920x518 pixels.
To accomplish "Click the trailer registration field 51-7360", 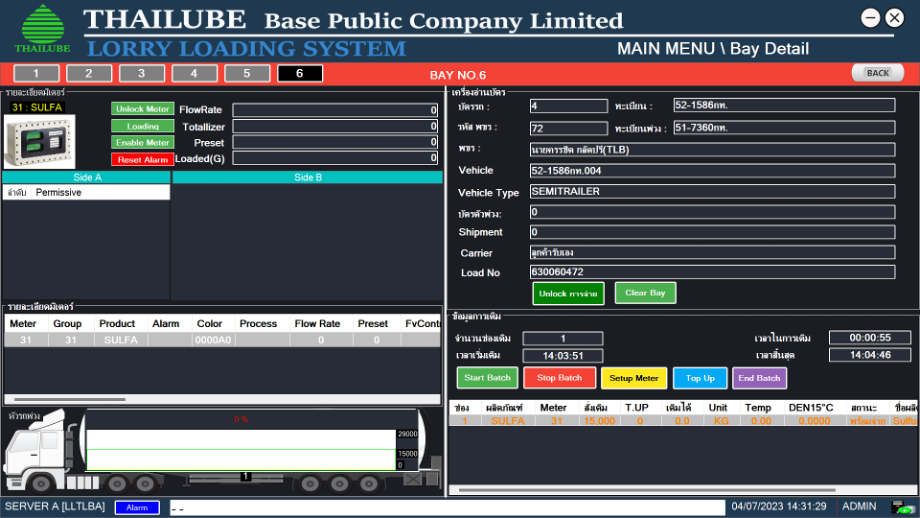I will pyautogui.click(x=784, y=127).
